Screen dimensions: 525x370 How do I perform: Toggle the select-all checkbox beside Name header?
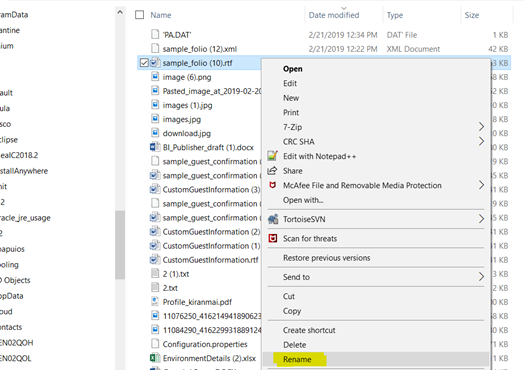tap(139, 15)
